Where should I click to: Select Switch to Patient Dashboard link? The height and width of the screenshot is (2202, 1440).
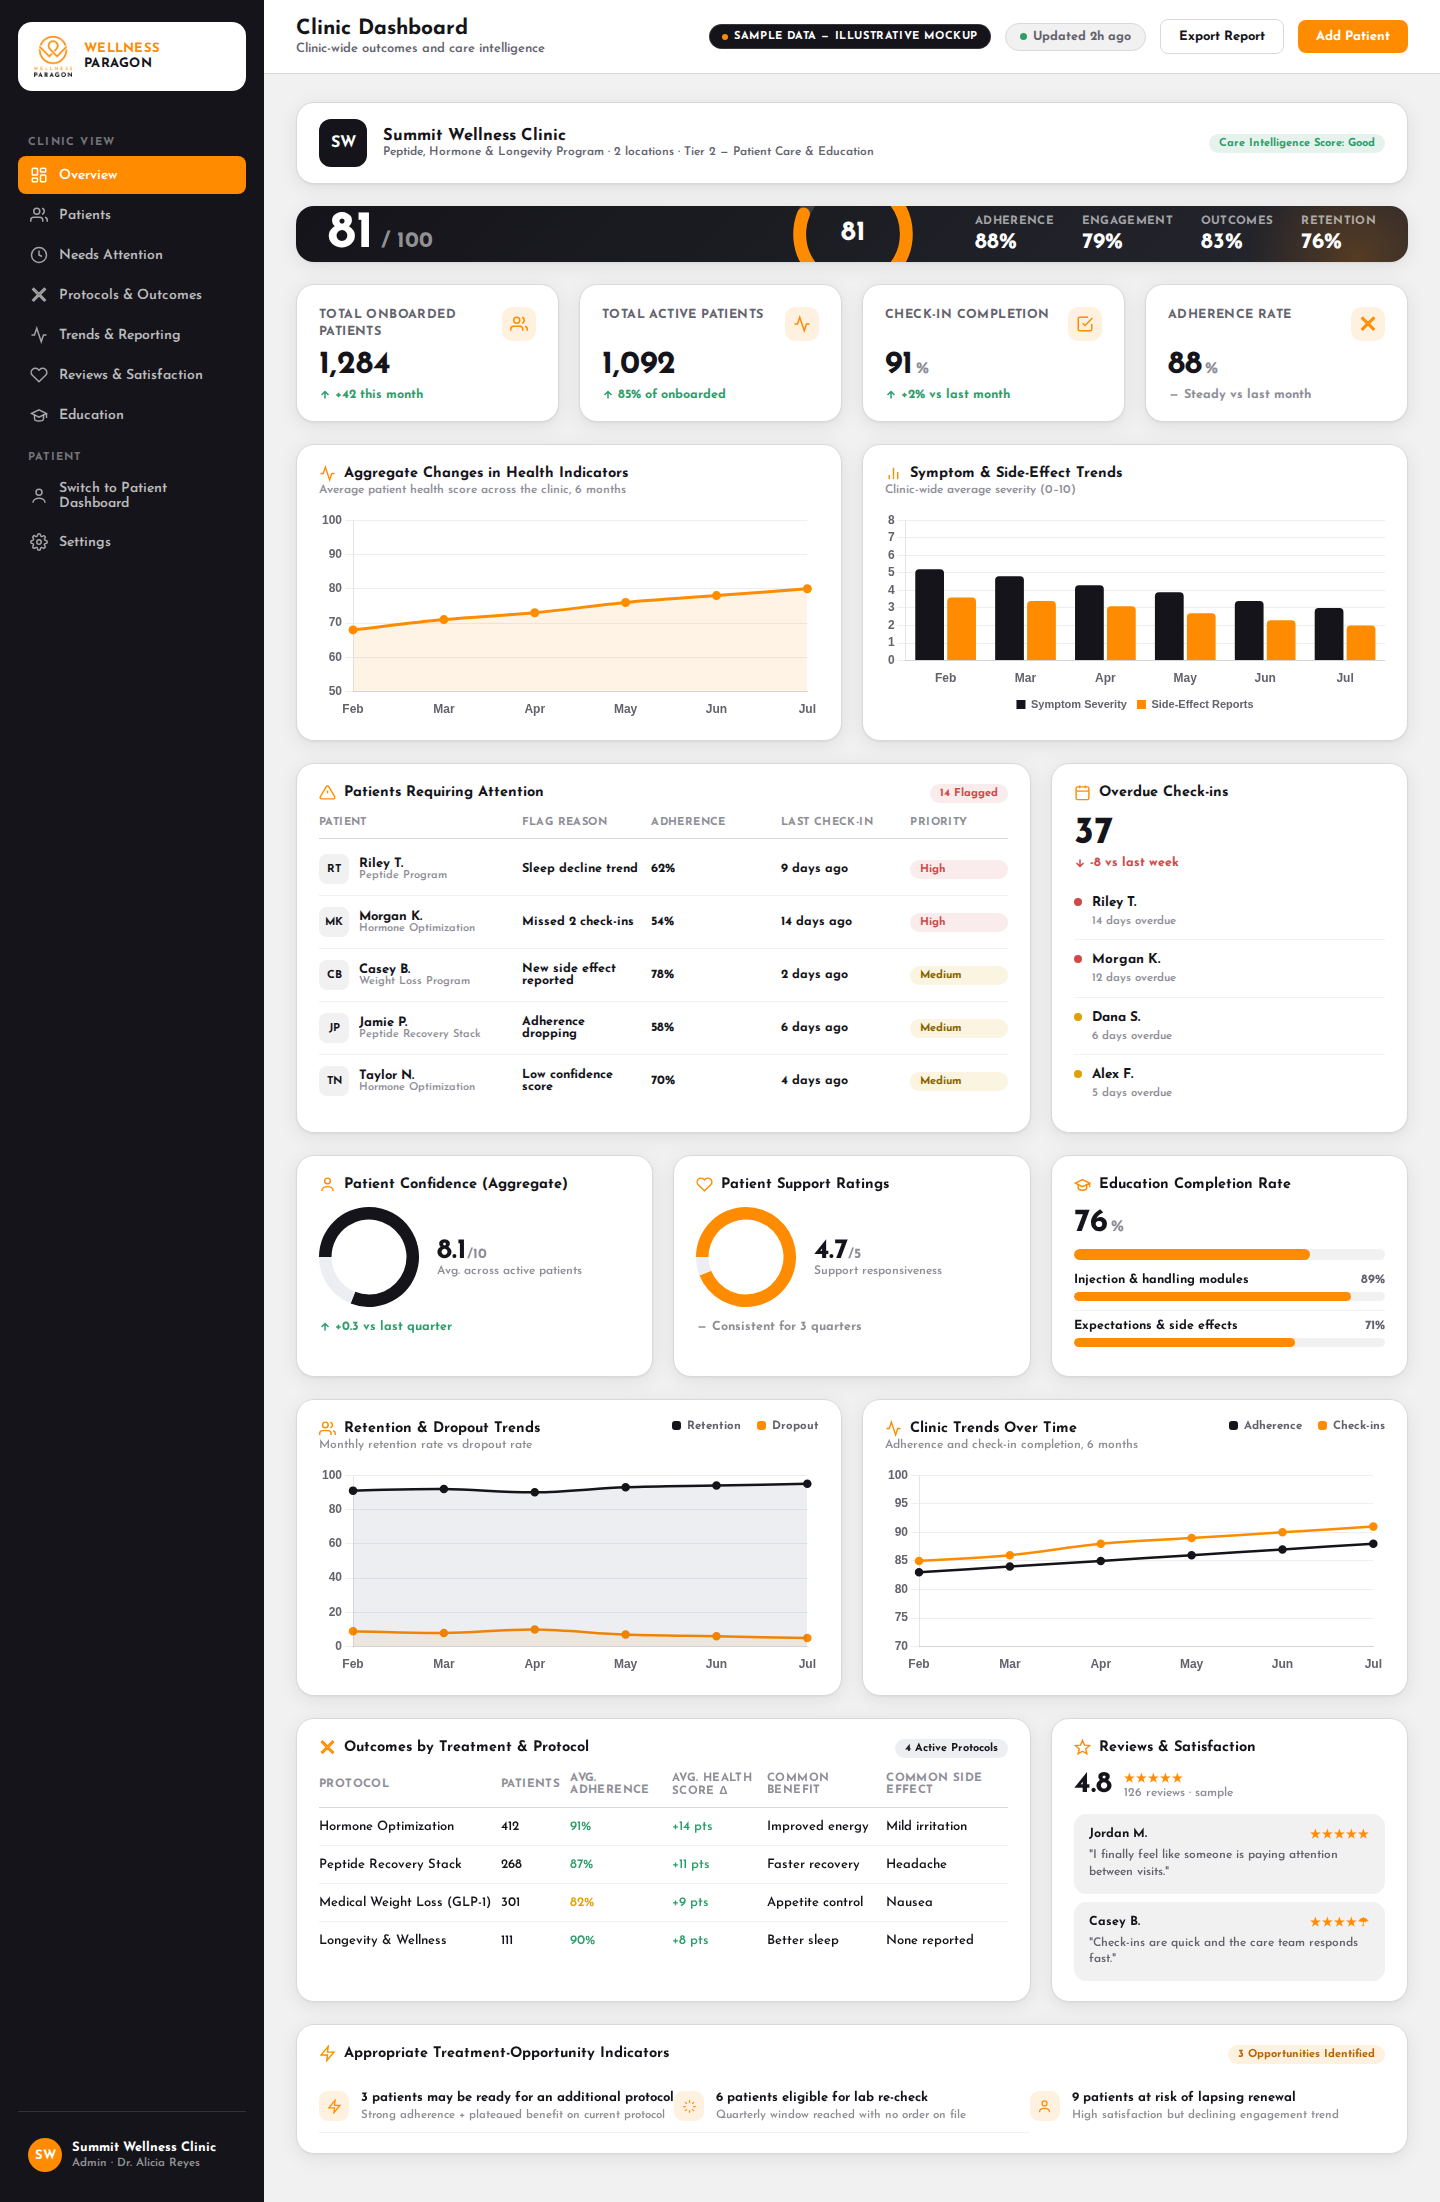click(132, 495)
